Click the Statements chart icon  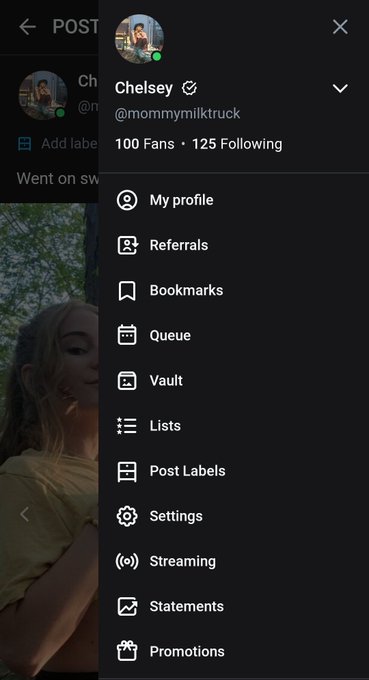point(127,607)
